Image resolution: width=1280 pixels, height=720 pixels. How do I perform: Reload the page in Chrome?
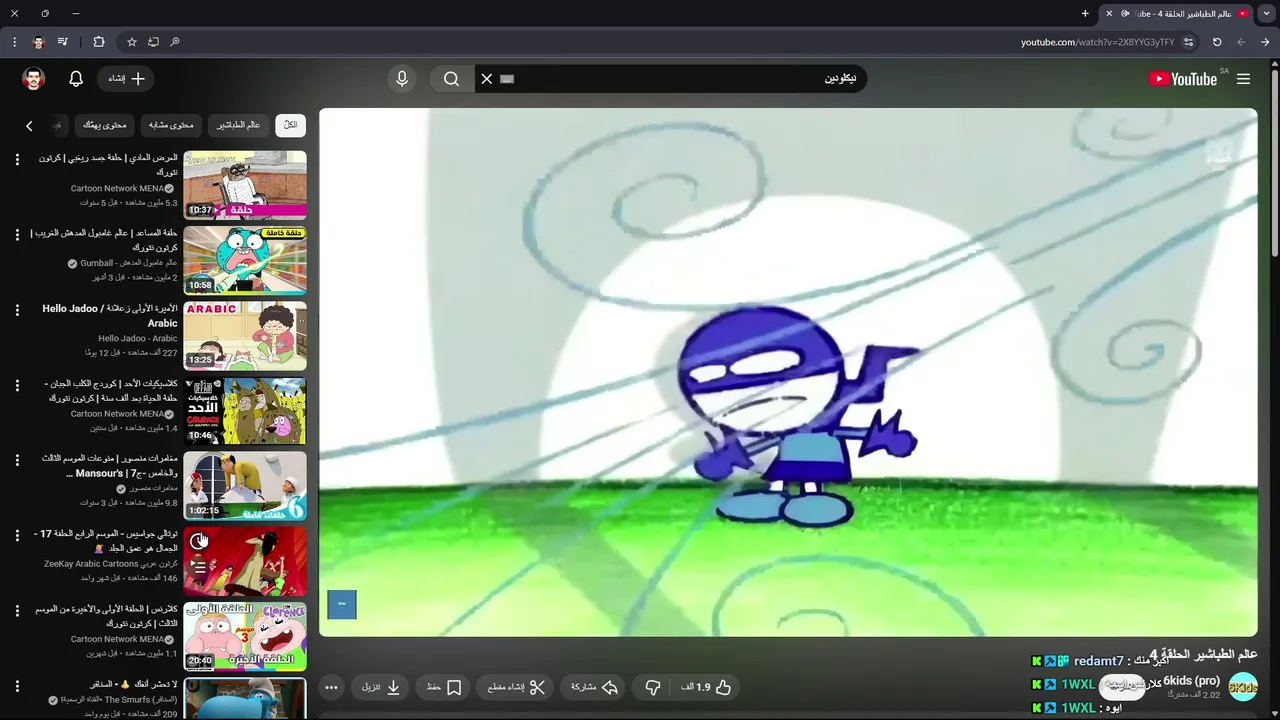click(x=1217, y=42)
